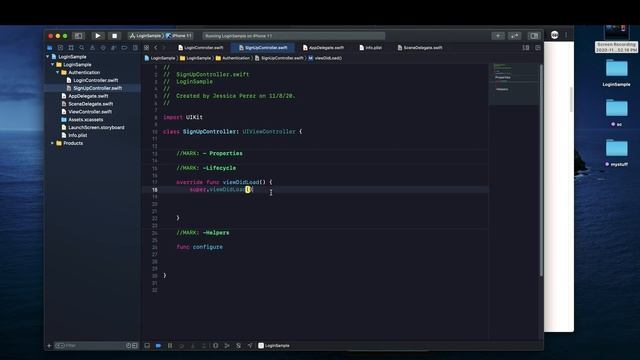Click the Simulate Location arrow icon
Image resolution: width=640 pixels, height=360 pixels.
pos(250,346)
